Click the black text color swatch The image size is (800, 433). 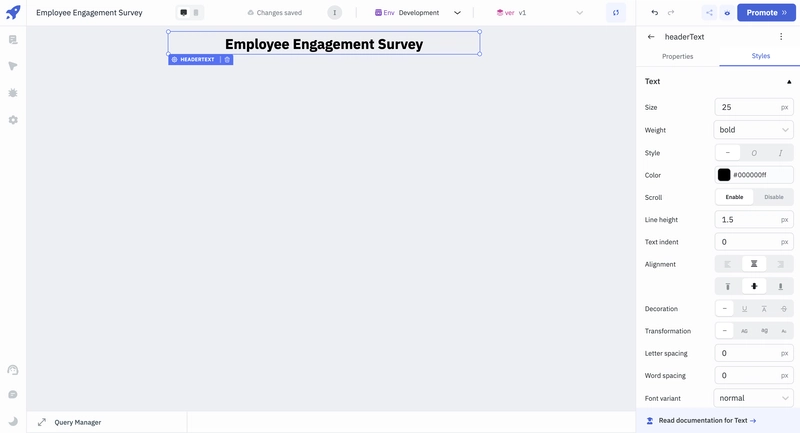[724, 175]
